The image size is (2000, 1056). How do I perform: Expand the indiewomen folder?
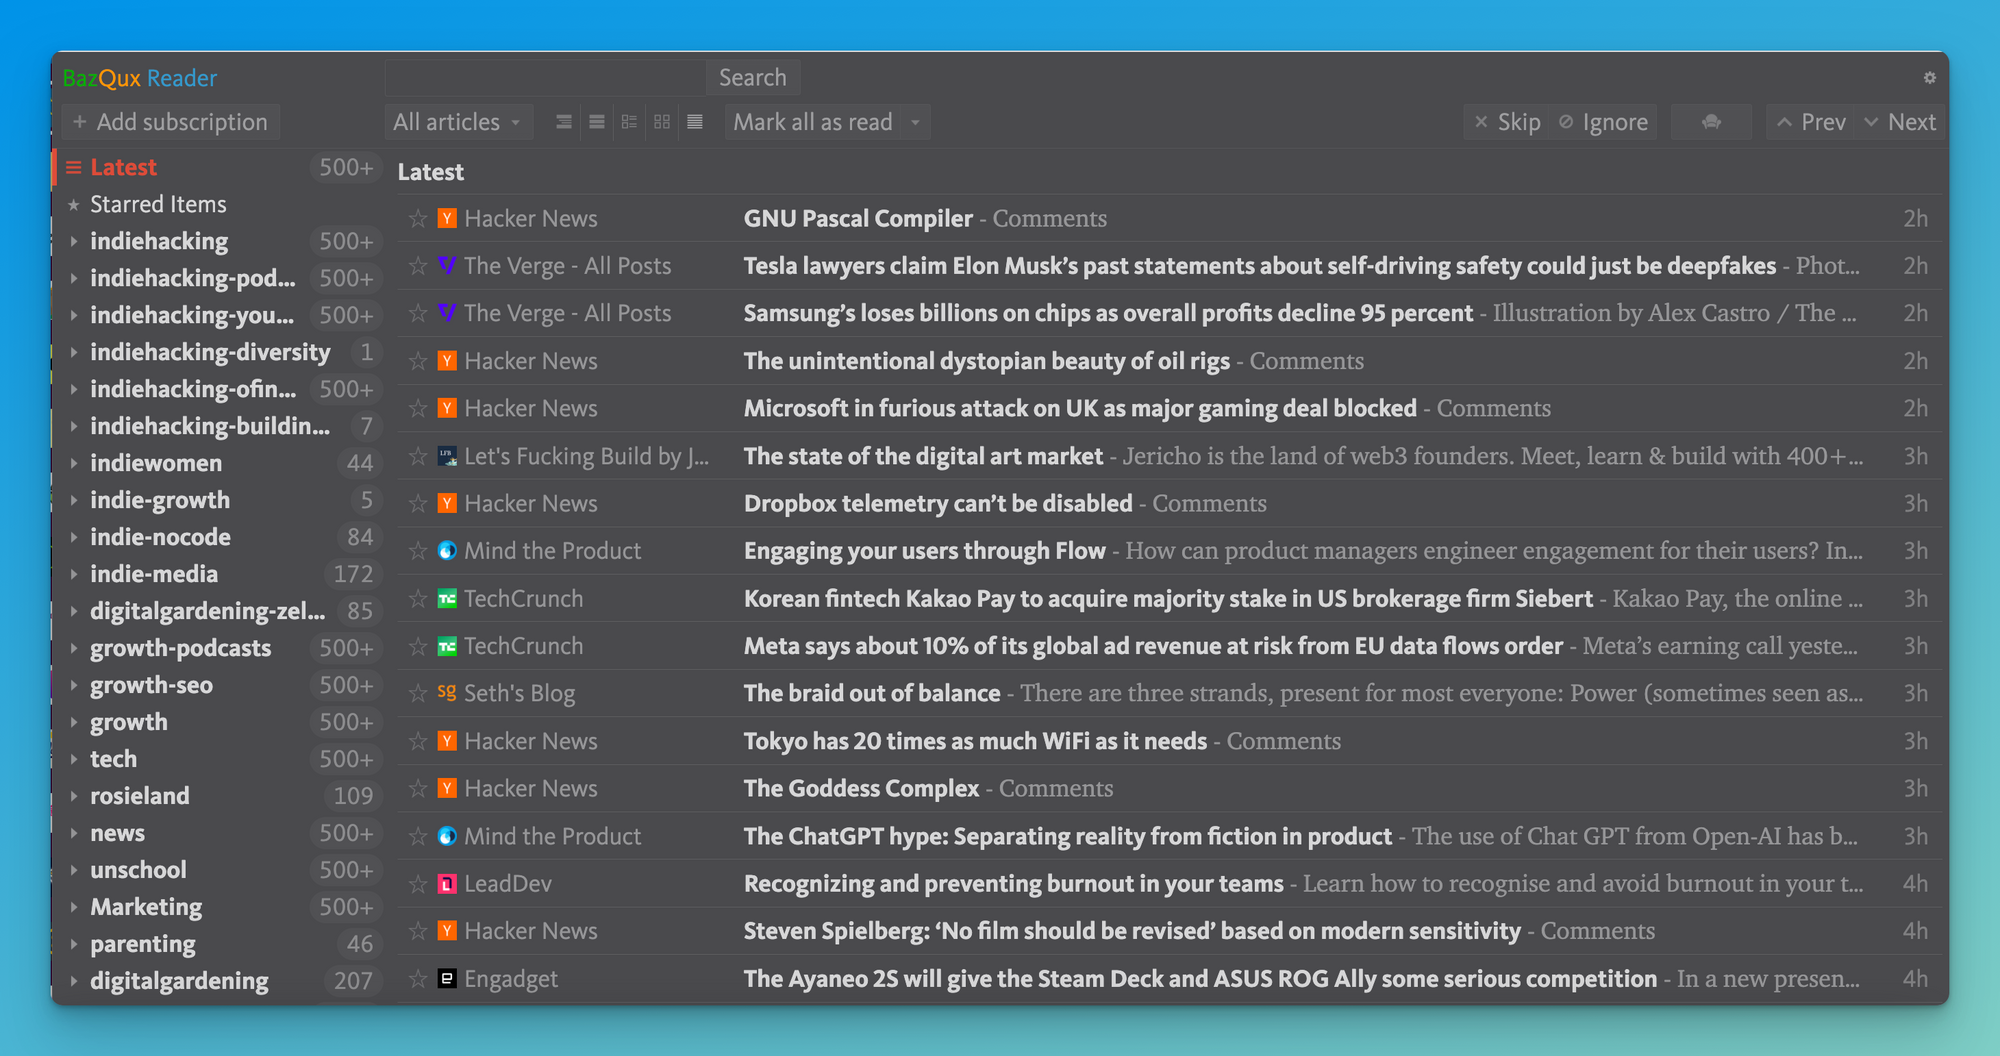[74, 463]
